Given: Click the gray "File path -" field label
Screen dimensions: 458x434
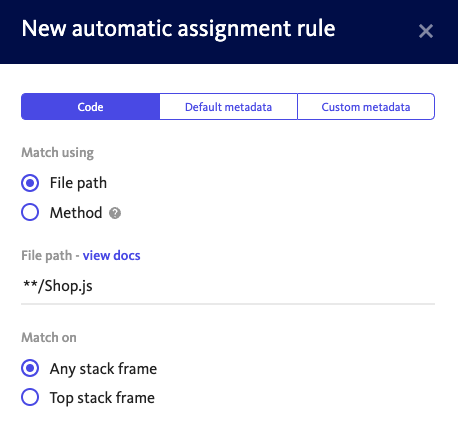Looking at the screenshot, I should (x=50, y=256).
